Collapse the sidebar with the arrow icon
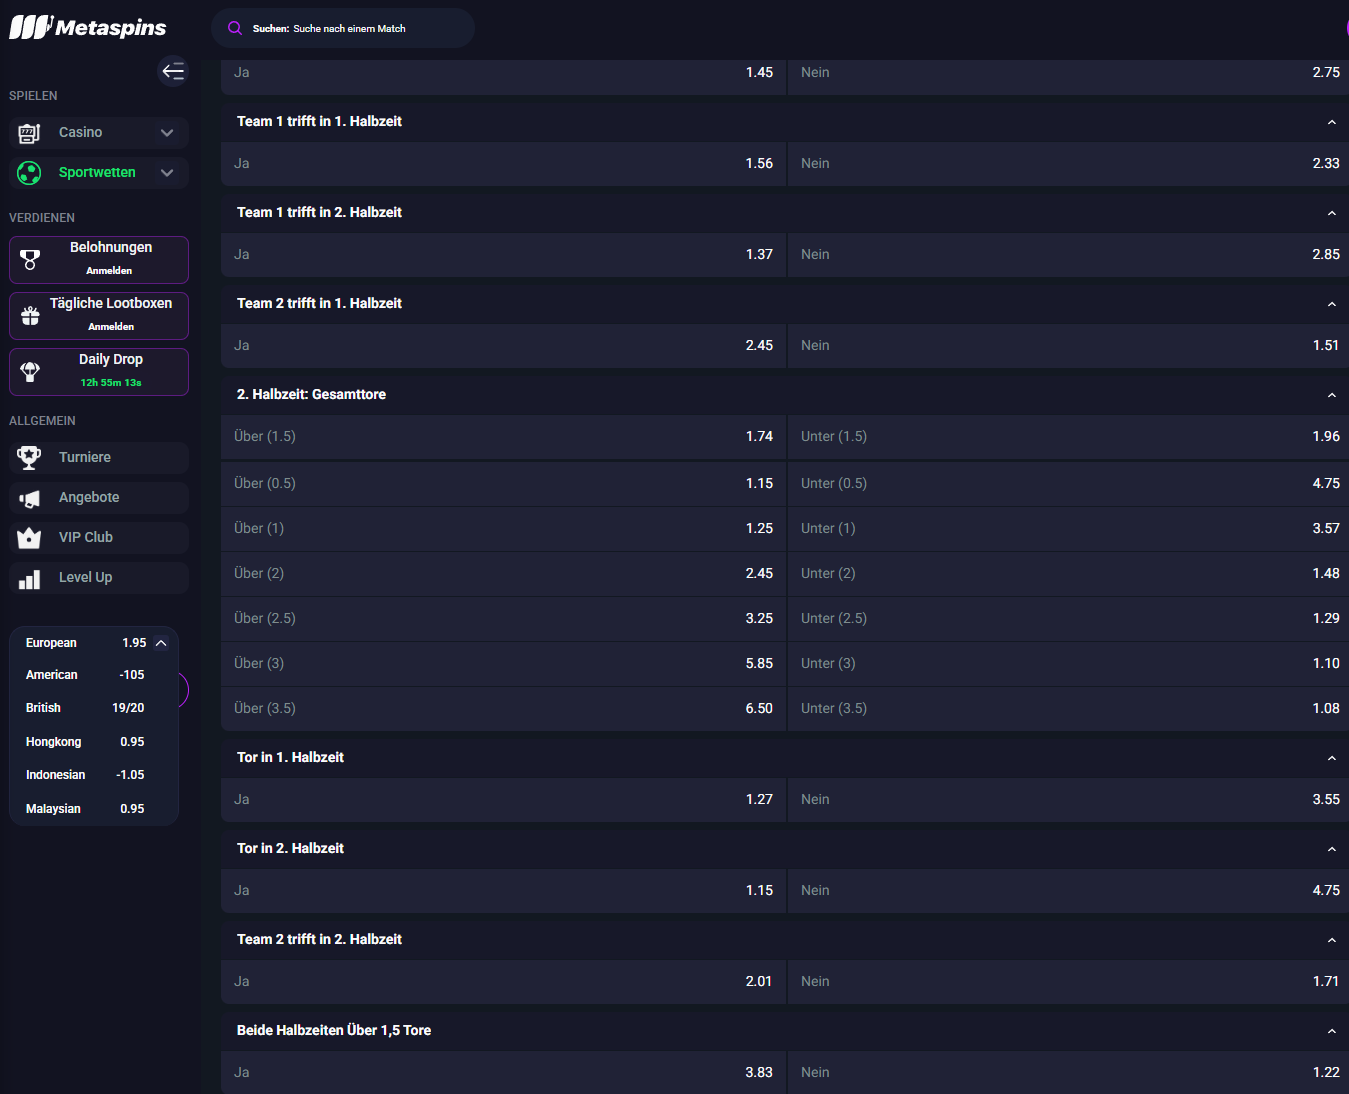The image size is (1349, 1094). click(173, 71)
